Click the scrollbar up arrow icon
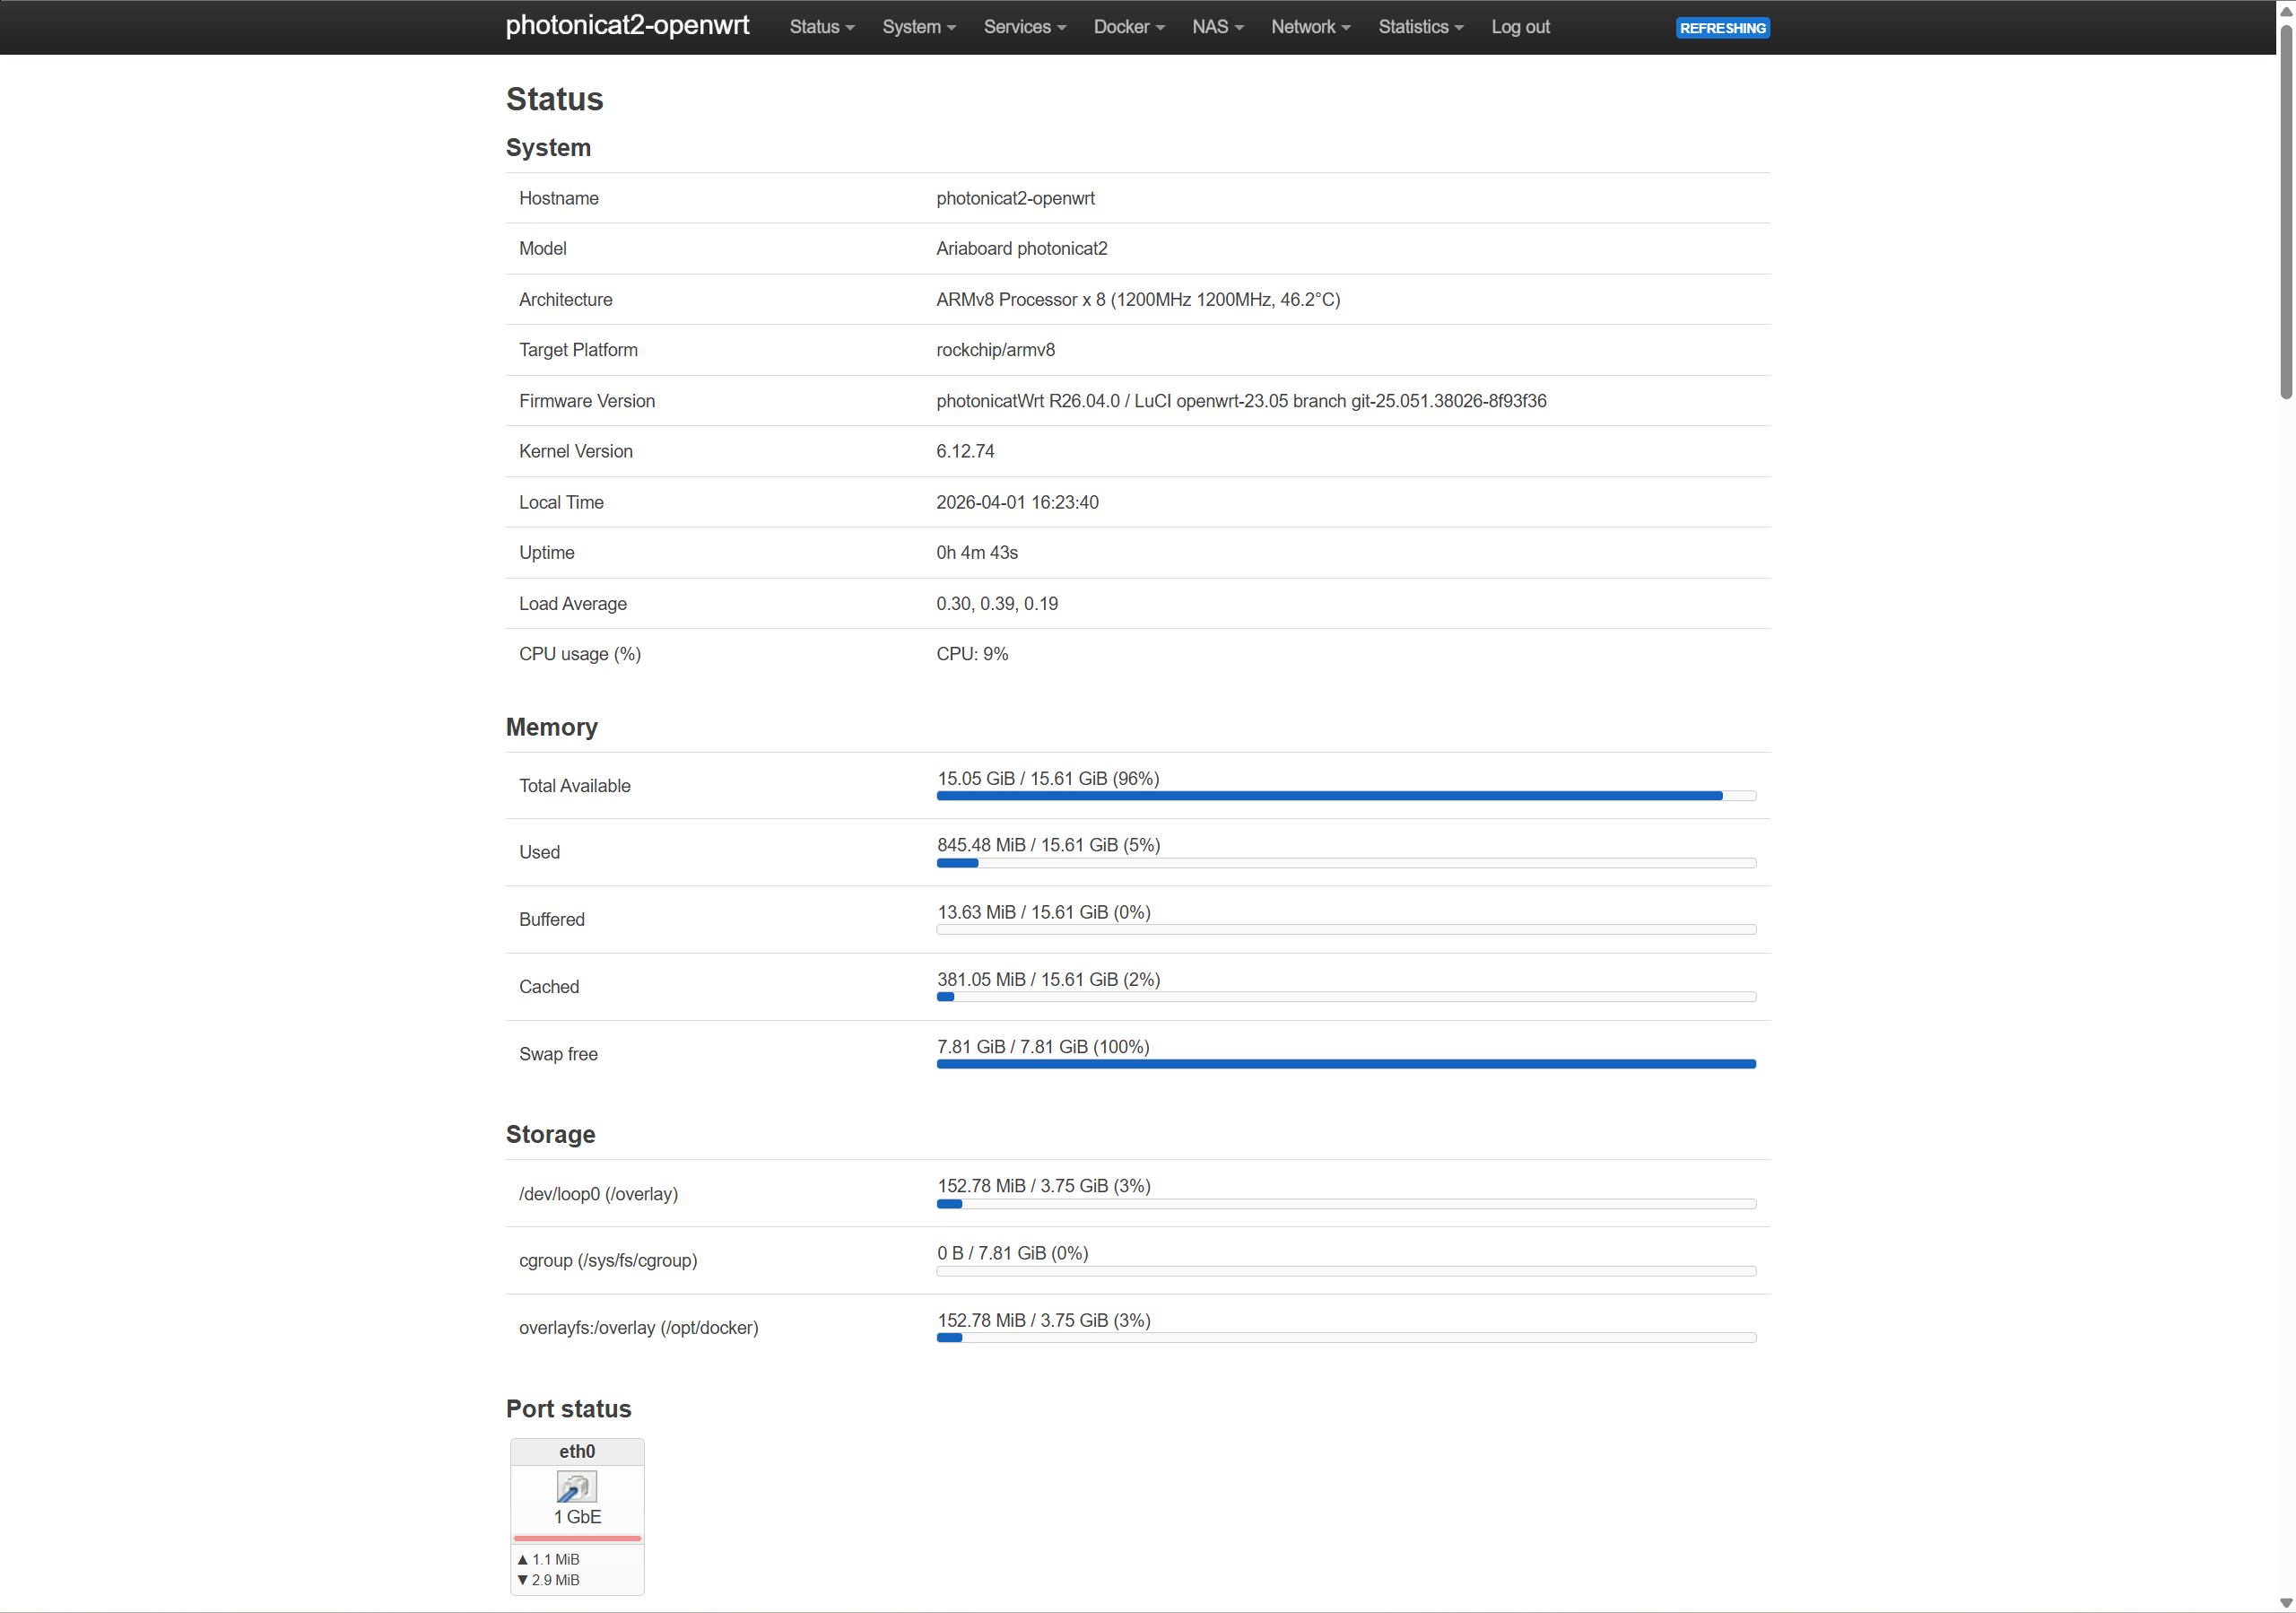 tap(2287, 9)
